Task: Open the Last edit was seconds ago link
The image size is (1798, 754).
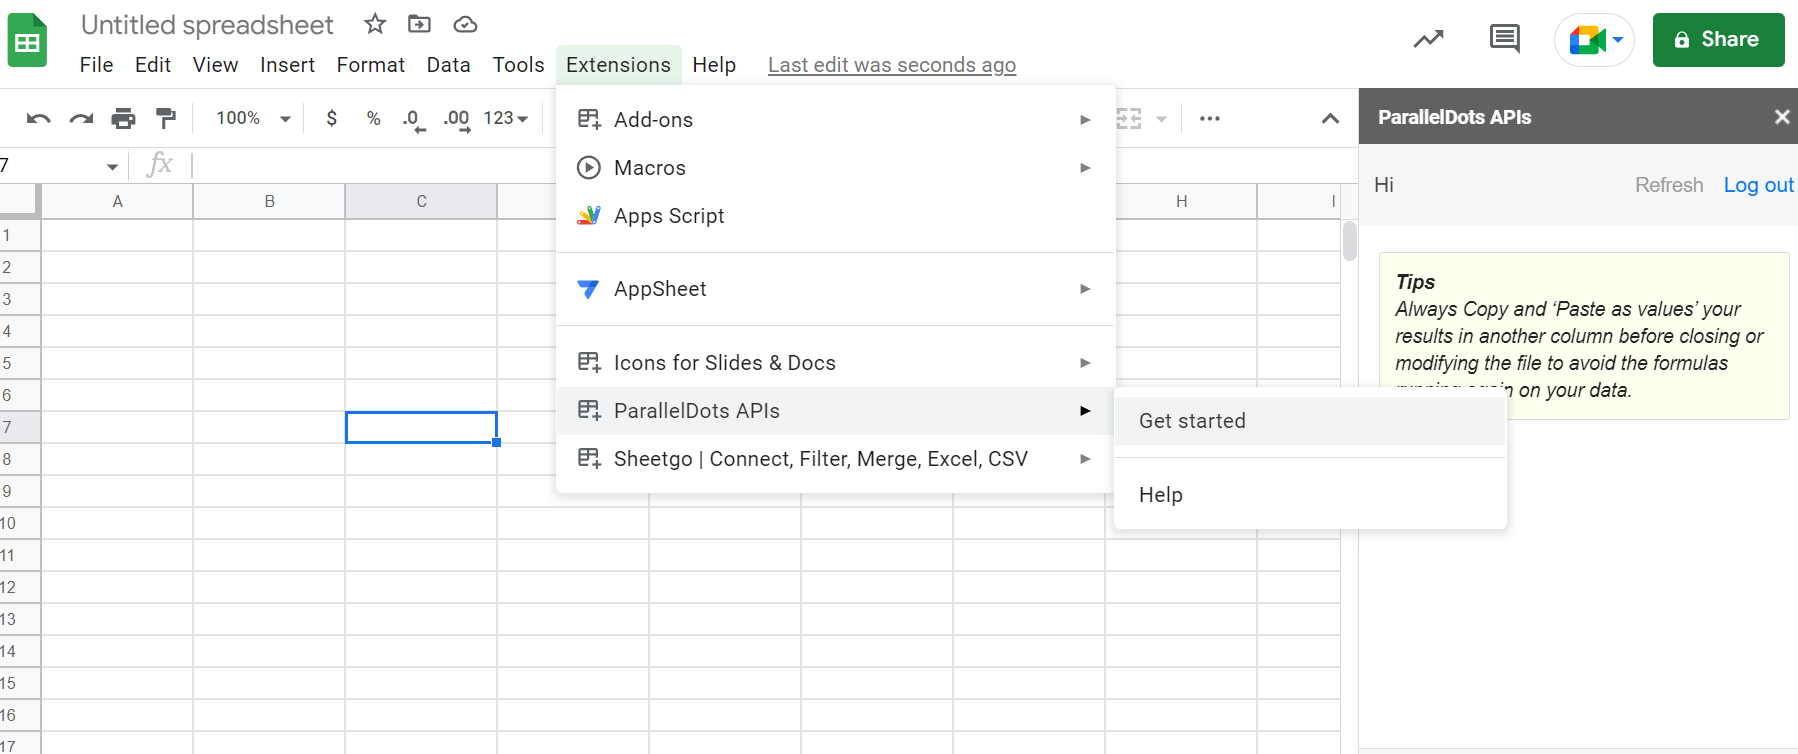Action: click(x=892, y=65)
